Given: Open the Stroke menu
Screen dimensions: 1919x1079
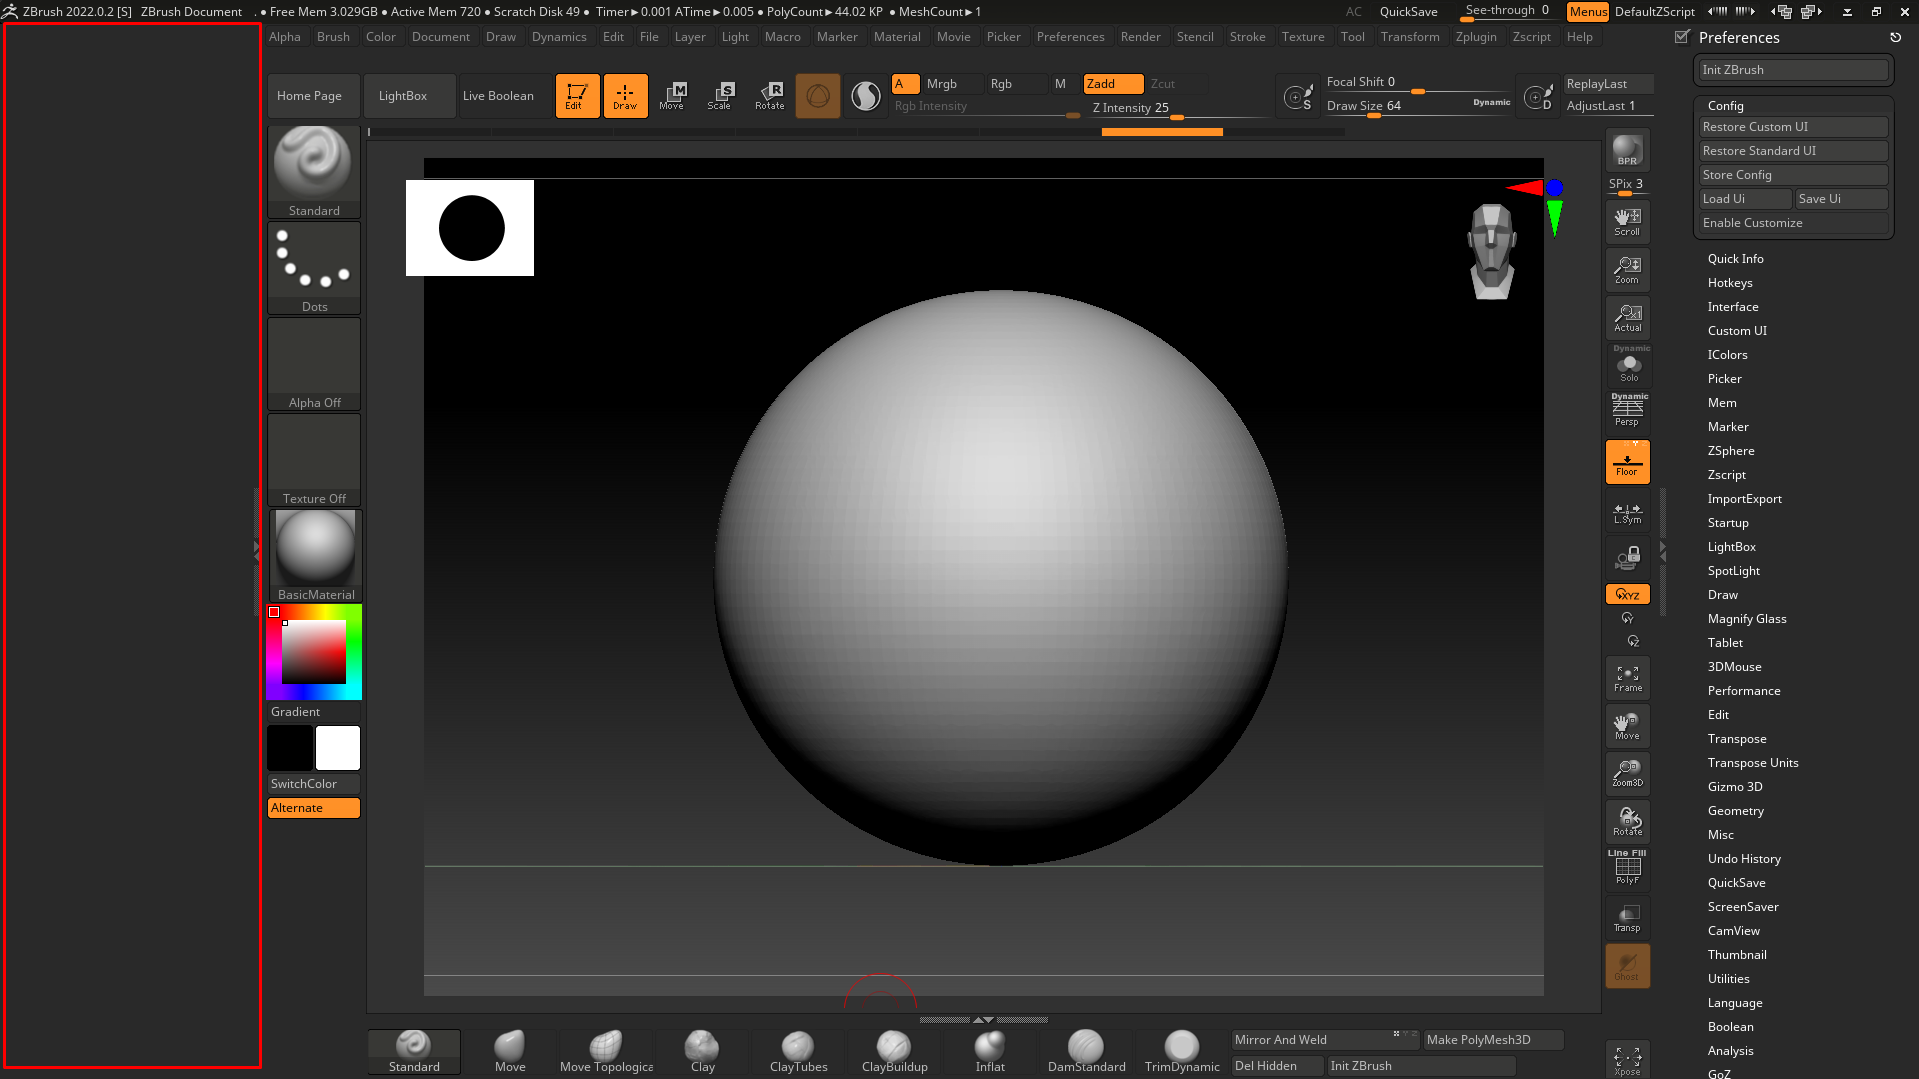Looking at the screenshot, I should pos(1247,37).
